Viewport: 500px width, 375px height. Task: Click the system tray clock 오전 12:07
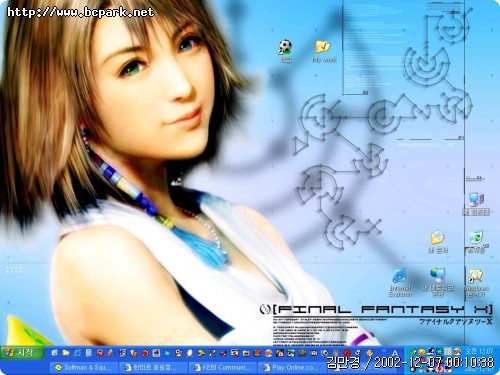pyautogui.click(x=479, y=351)
